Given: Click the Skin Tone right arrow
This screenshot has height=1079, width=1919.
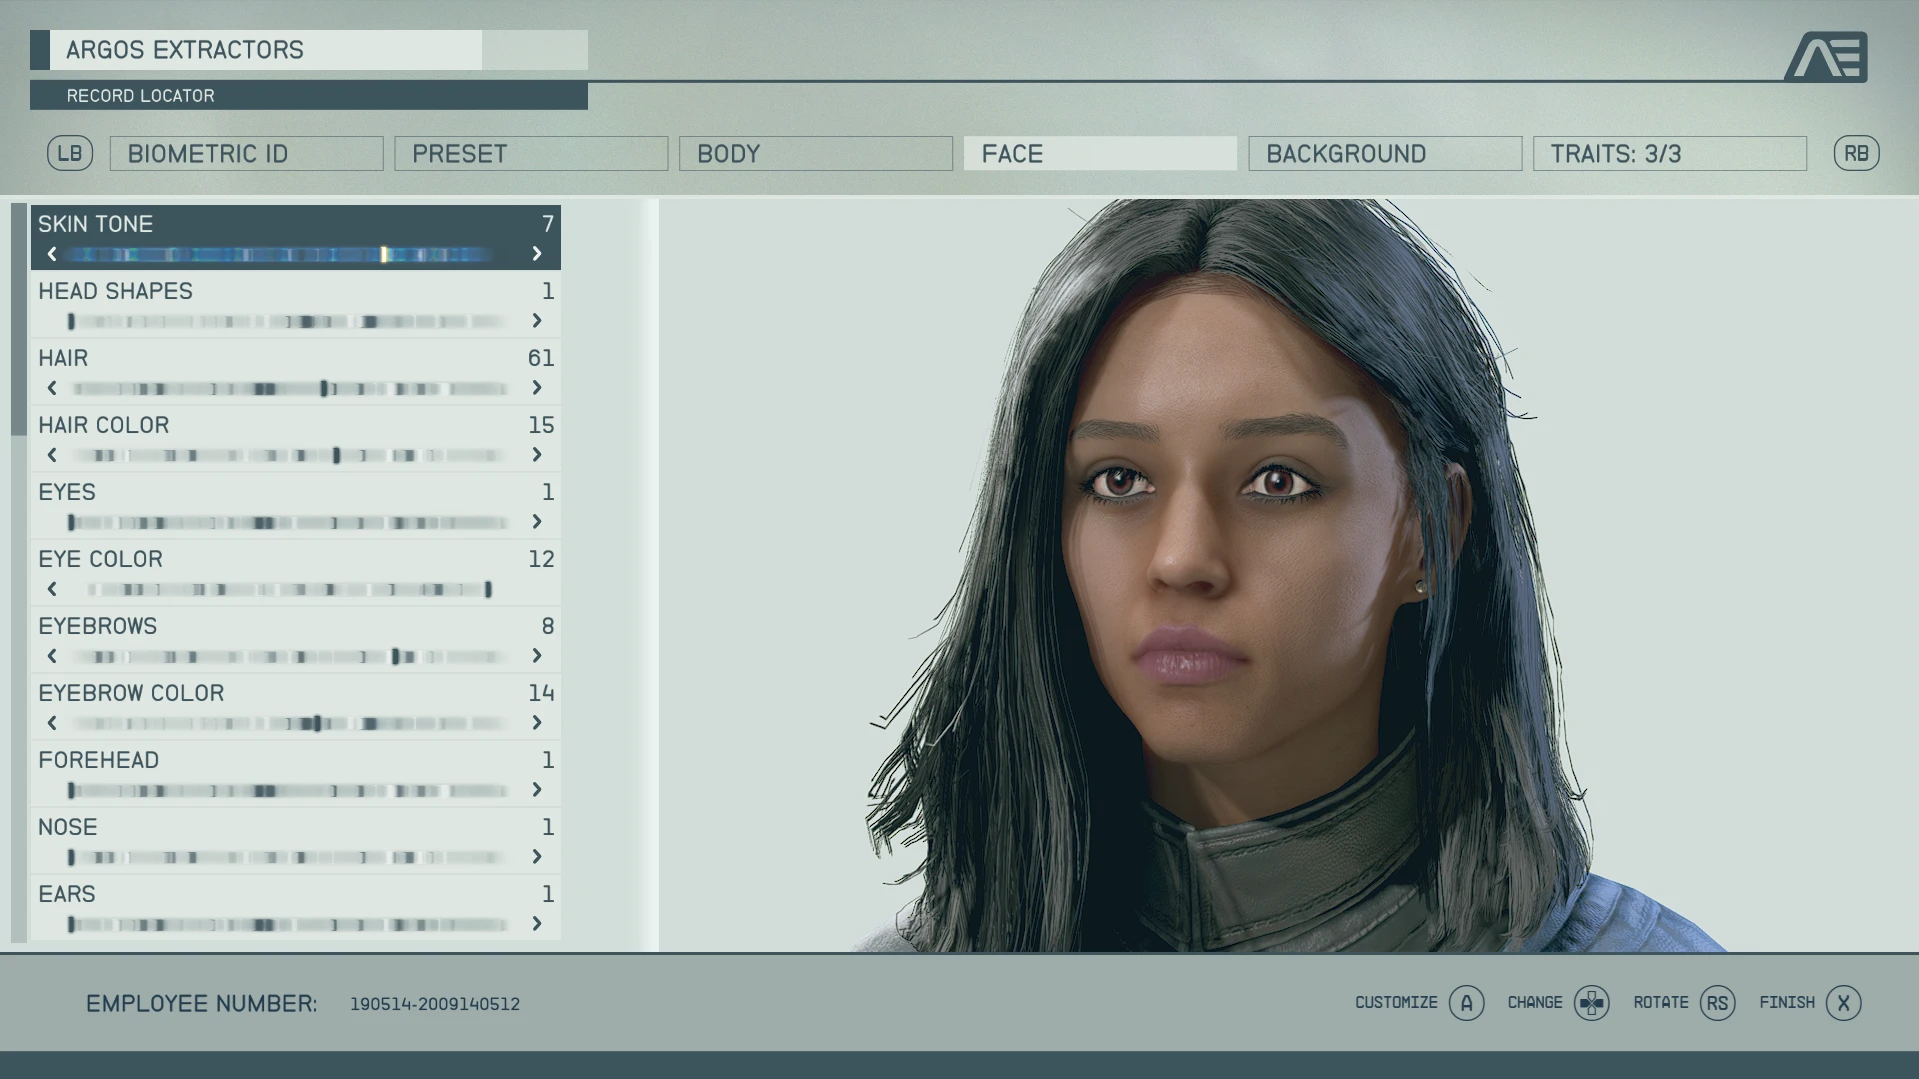Looking at the screenshot, I should tap(537, 254).
